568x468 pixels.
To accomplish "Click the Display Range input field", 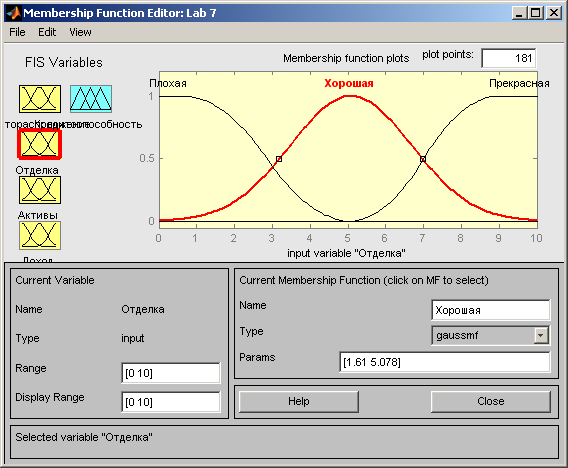I will (x=171, y=402).
